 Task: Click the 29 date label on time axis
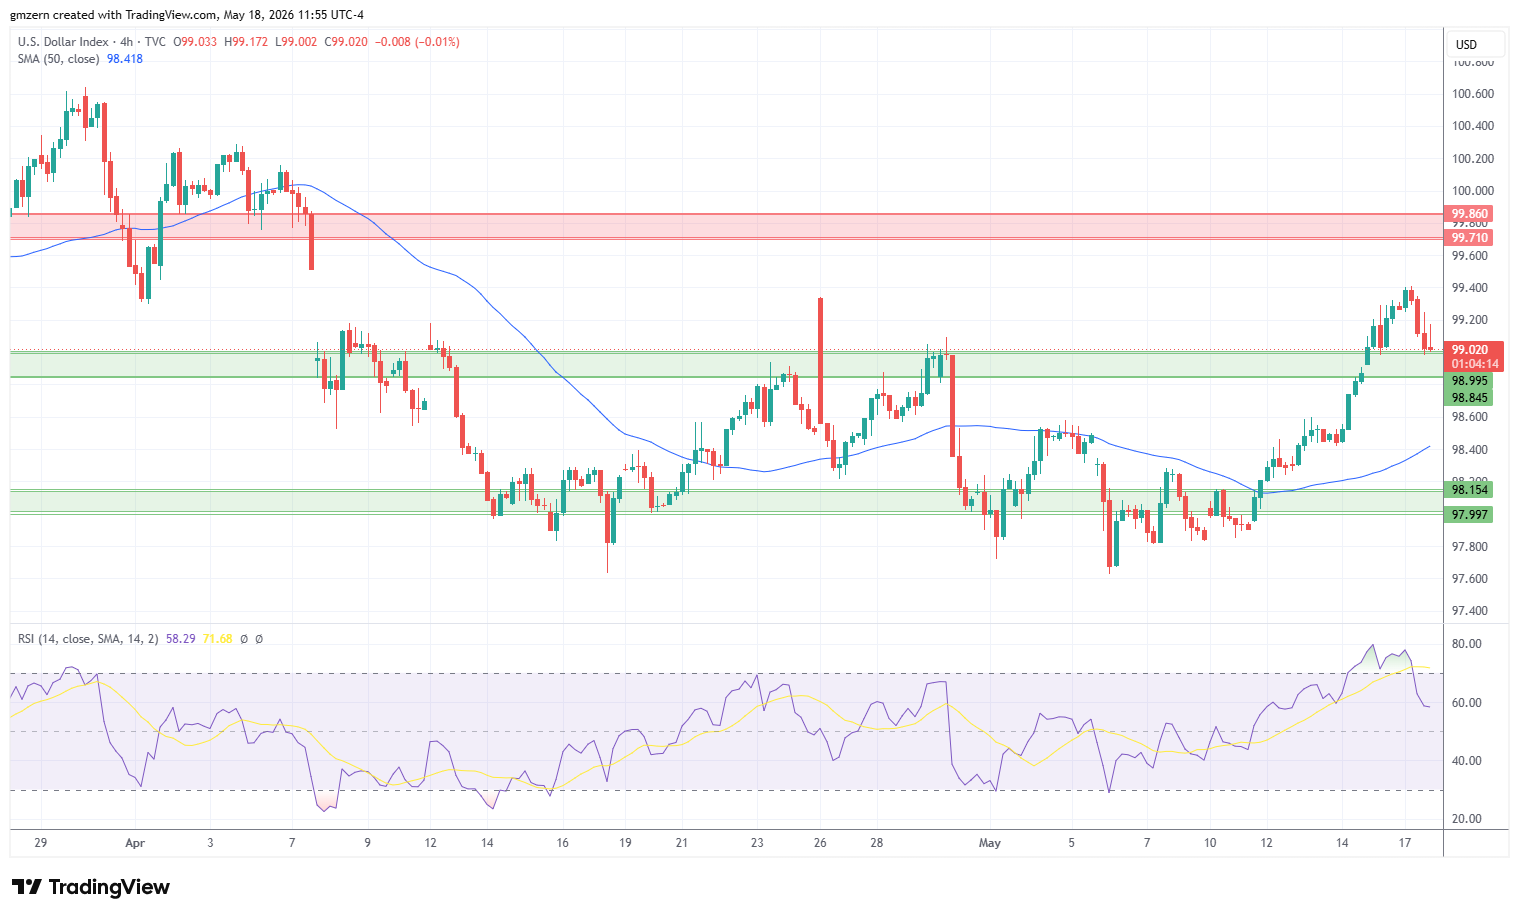point(40,843)
